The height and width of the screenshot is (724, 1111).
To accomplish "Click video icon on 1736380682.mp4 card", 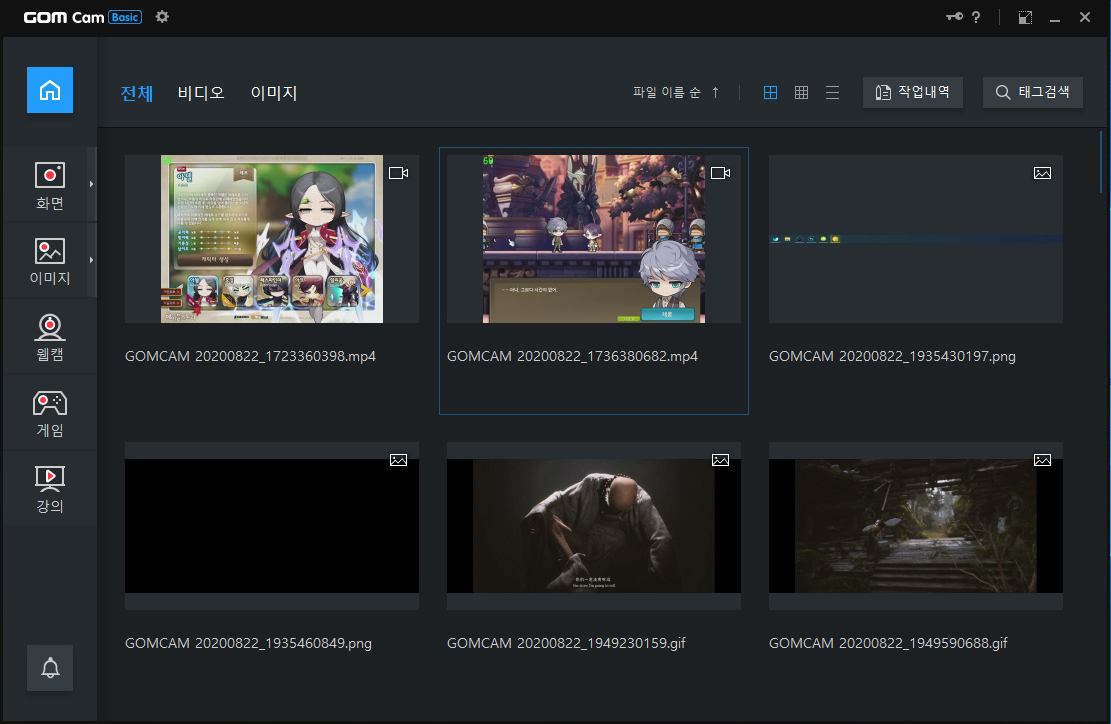I will tap(721, 173).
